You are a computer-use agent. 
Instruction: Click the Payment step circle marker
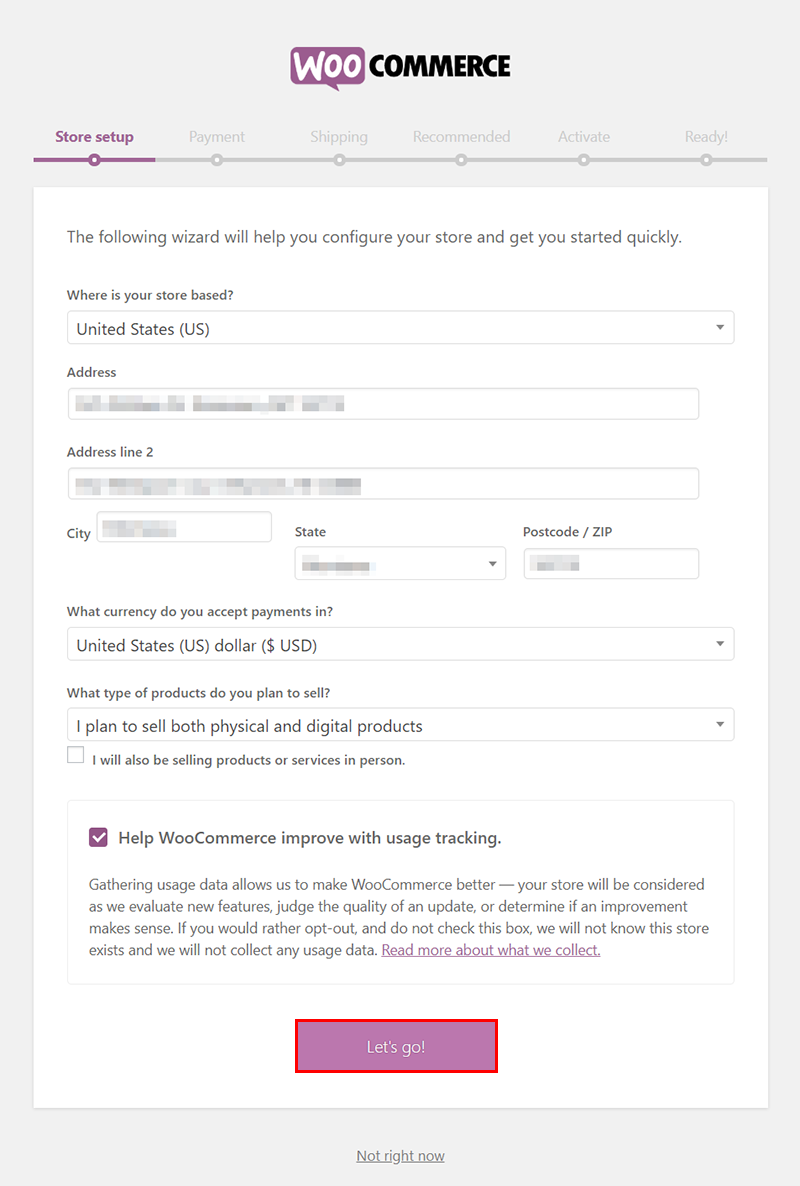217,160
